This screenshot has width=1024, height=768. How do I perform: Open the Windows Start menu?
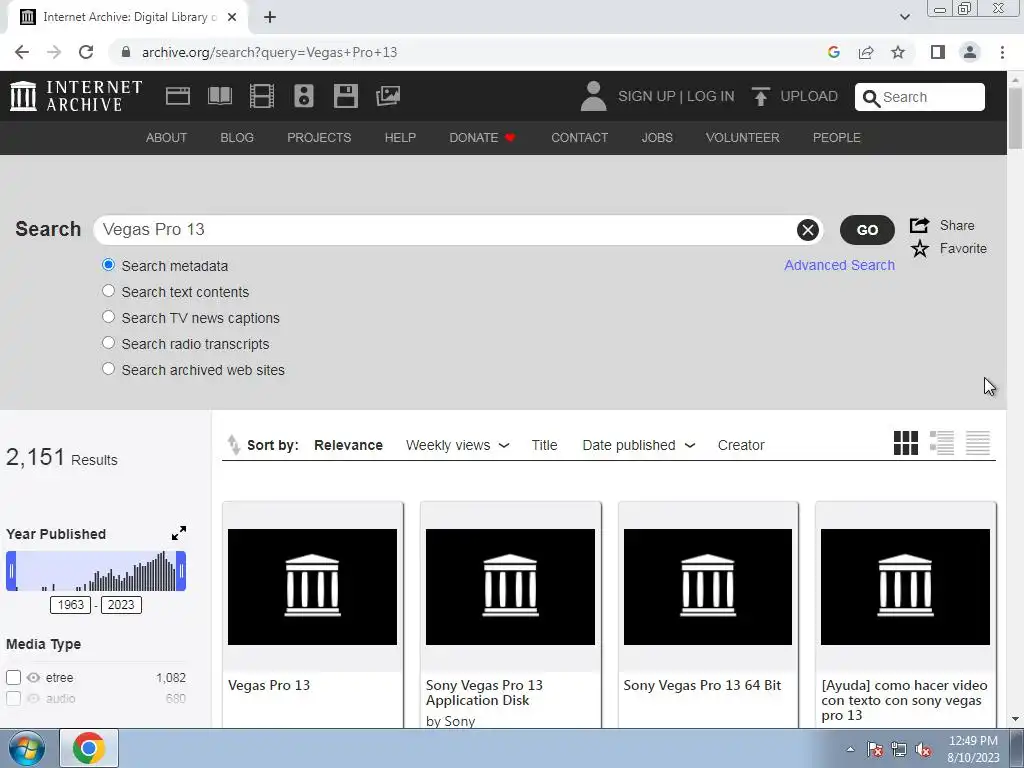point(27,748)
